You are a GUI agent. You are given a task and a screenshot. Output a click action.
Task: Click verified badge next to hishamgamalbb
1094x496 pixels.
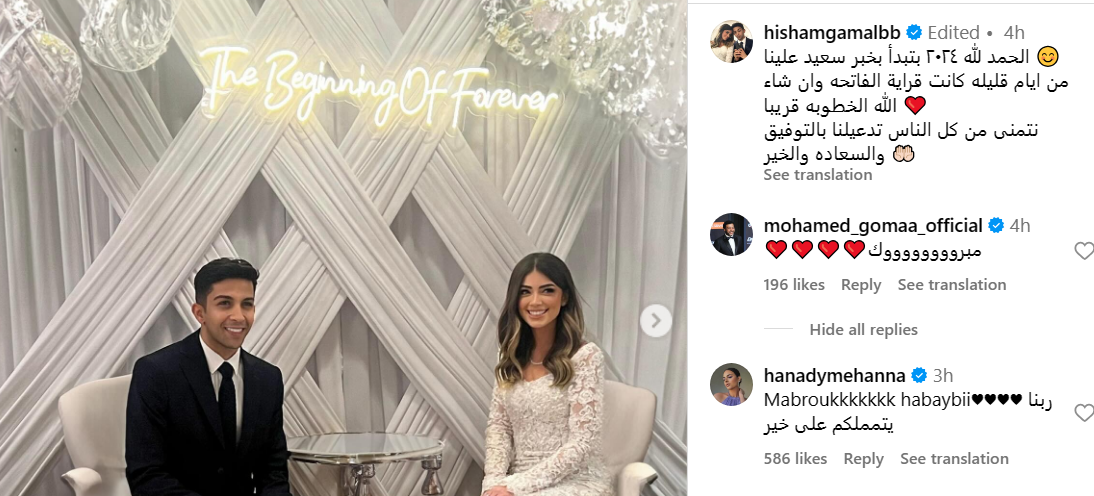(x=914, y=32)
